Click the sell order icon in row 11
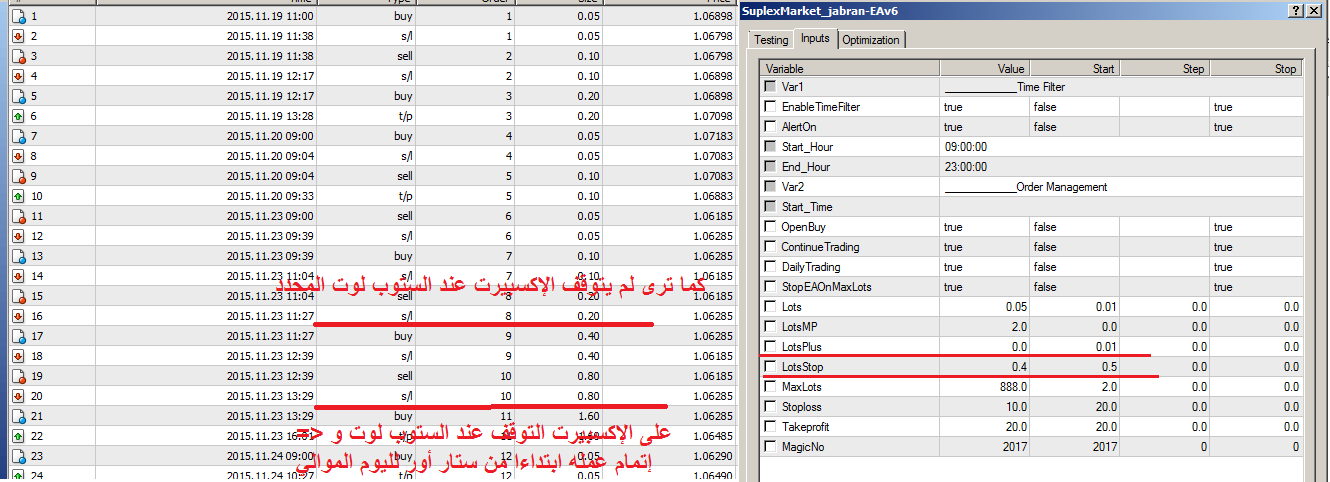 pos(18,216)
